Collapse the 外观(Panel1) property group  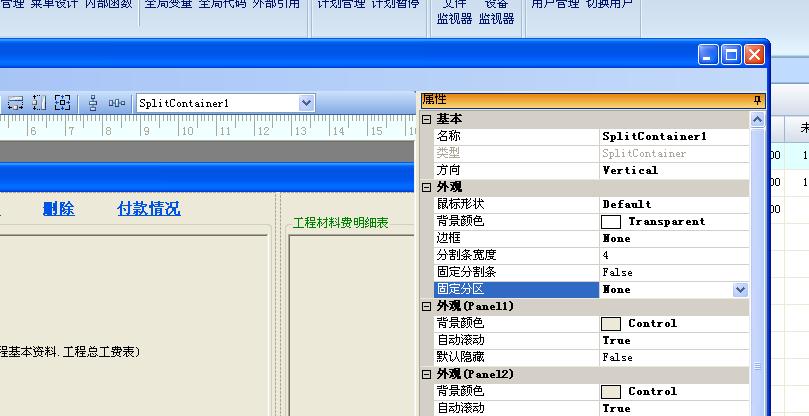click(x=426, y=306)
